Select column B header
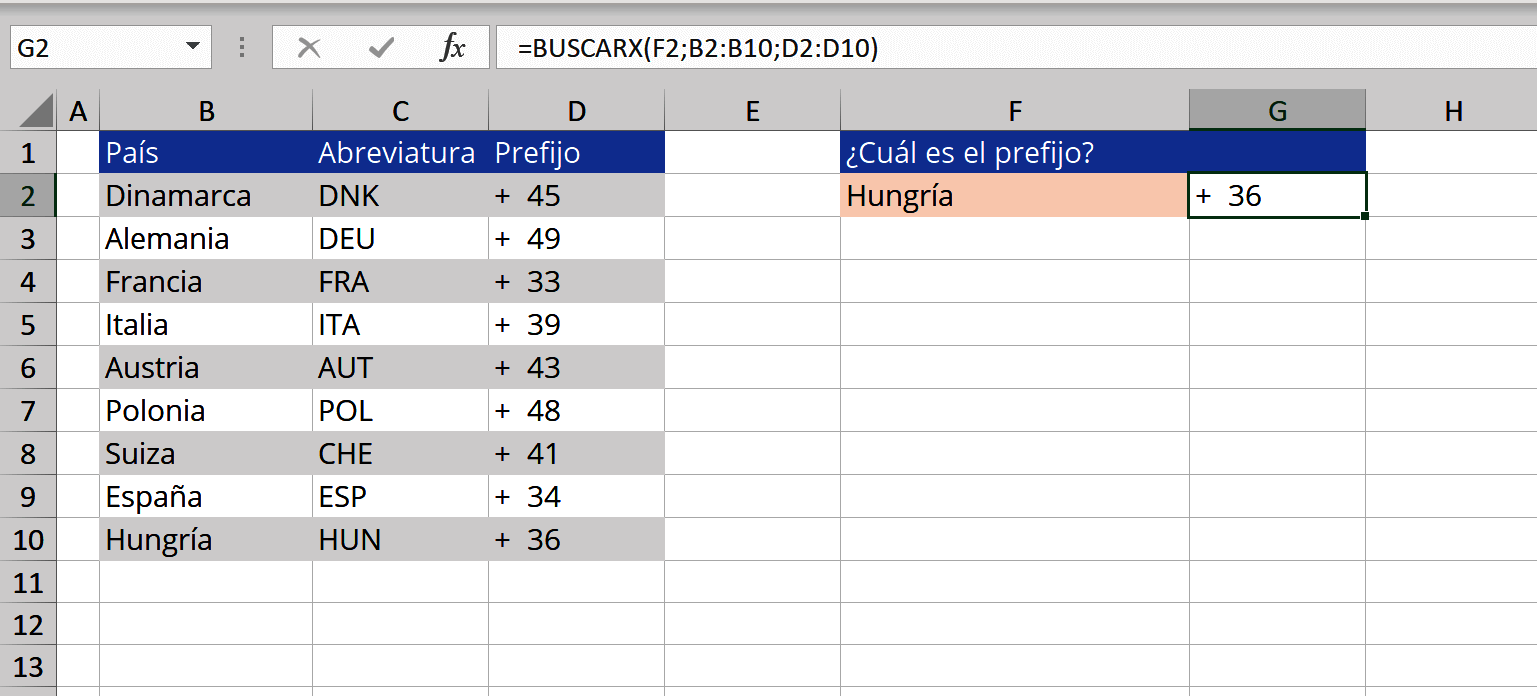 click(x=206, y=111)
